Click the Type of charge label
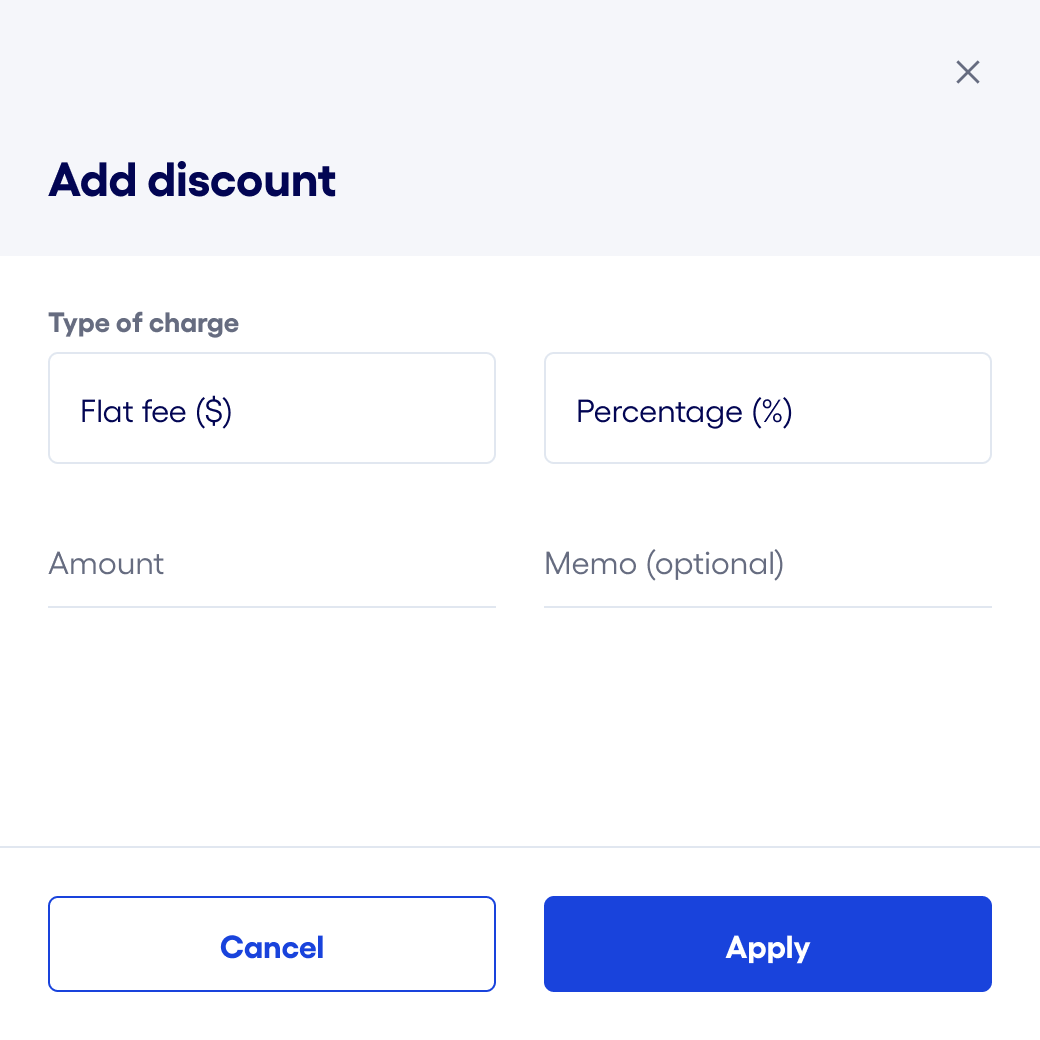The width and height of the screenshot is (1040, 1040). point(144,323)
